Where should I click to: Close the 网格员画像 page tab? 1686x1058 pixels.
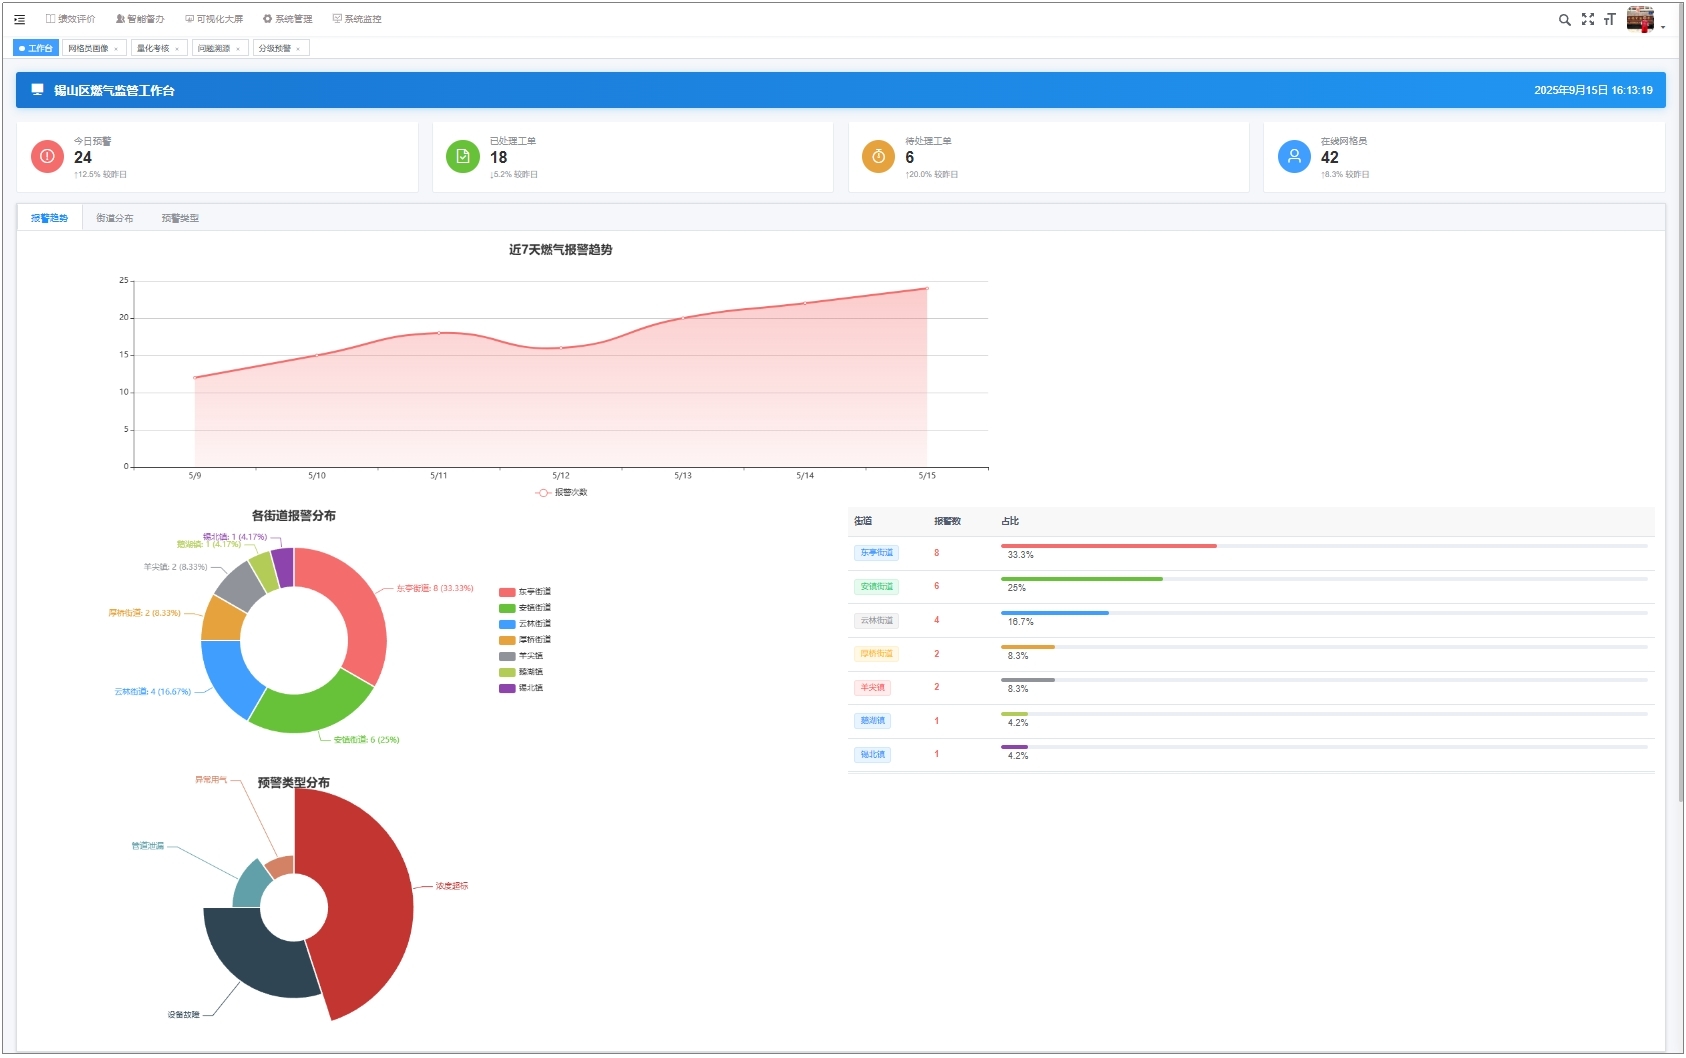tap(116, 49)
